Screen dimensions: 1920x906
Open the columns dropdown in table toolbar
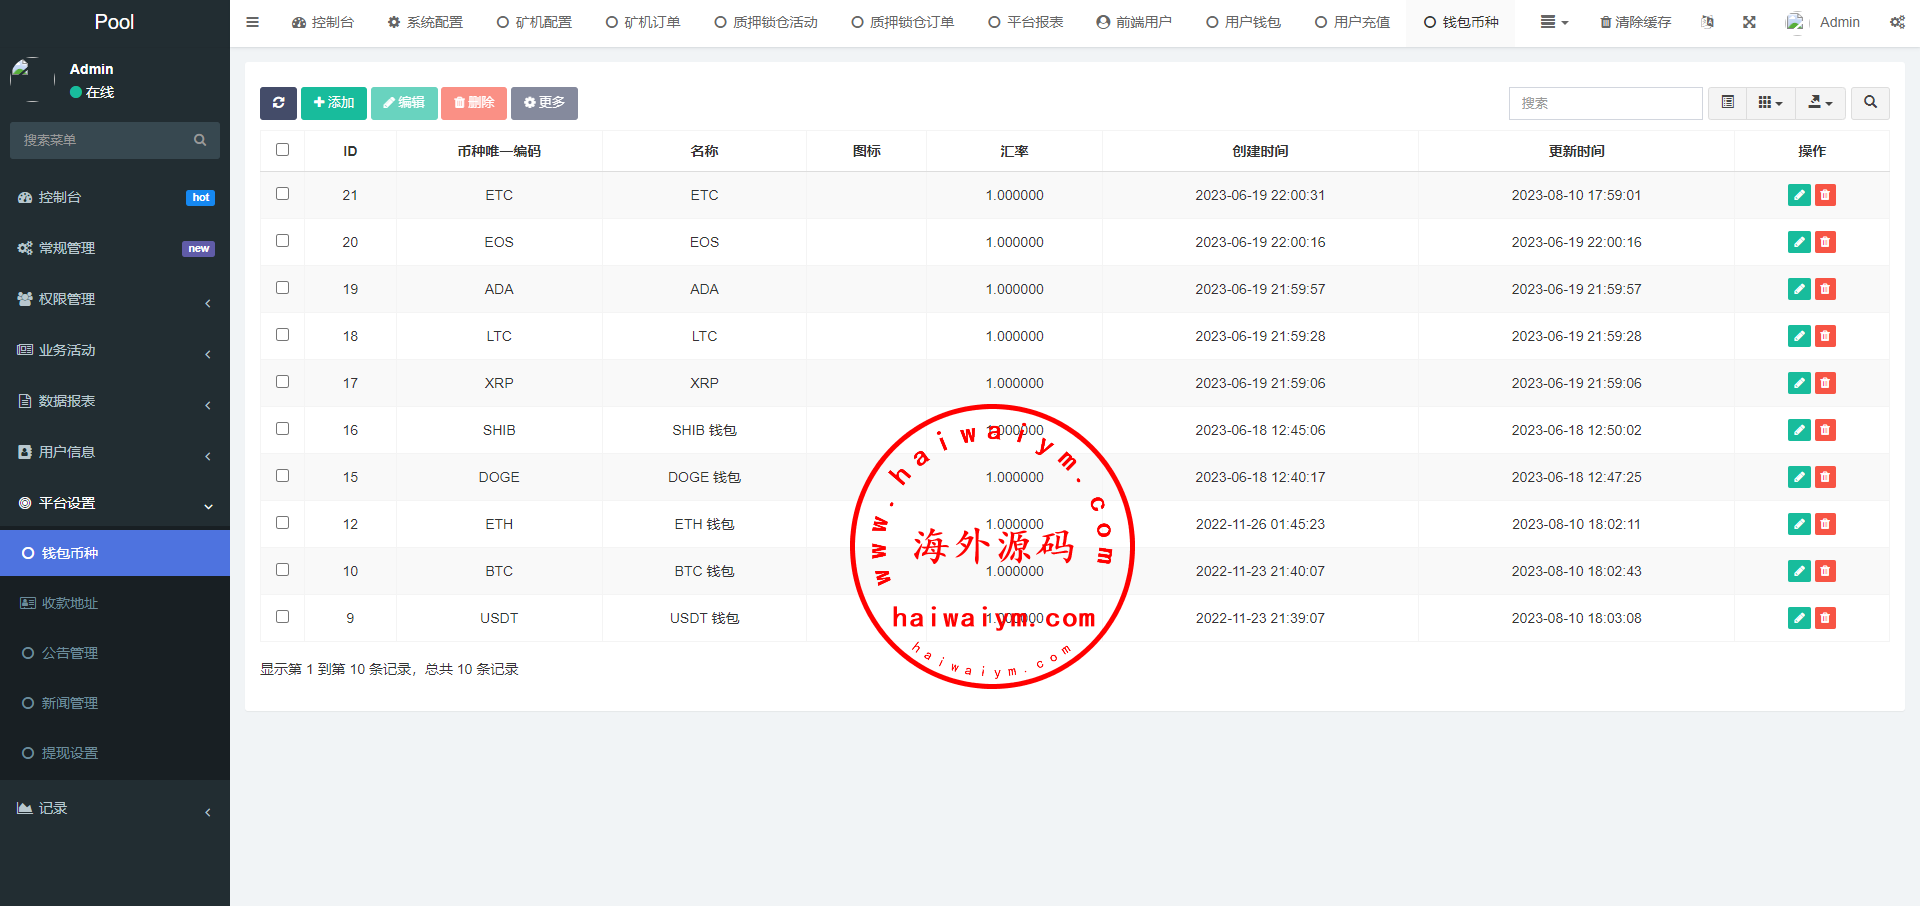coord(1770,103)
